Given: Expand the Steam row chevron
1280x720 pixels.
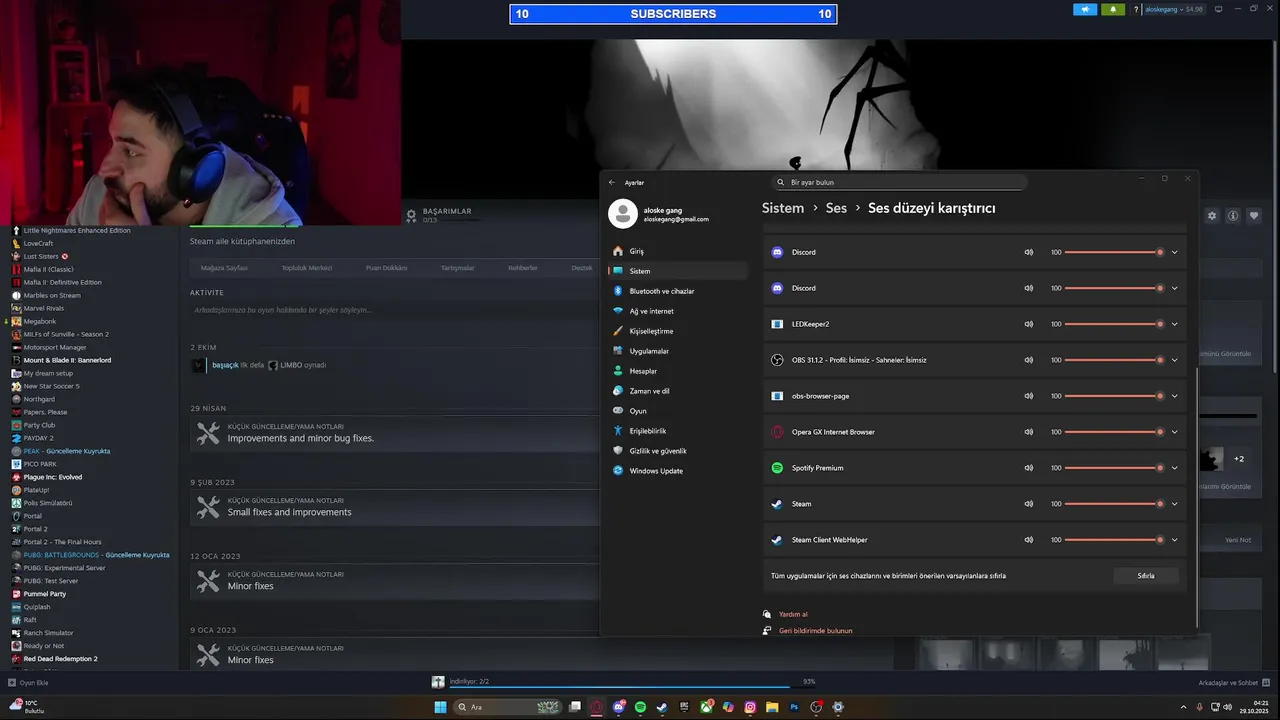Looking at the screenshot, I should point(1174,504).
